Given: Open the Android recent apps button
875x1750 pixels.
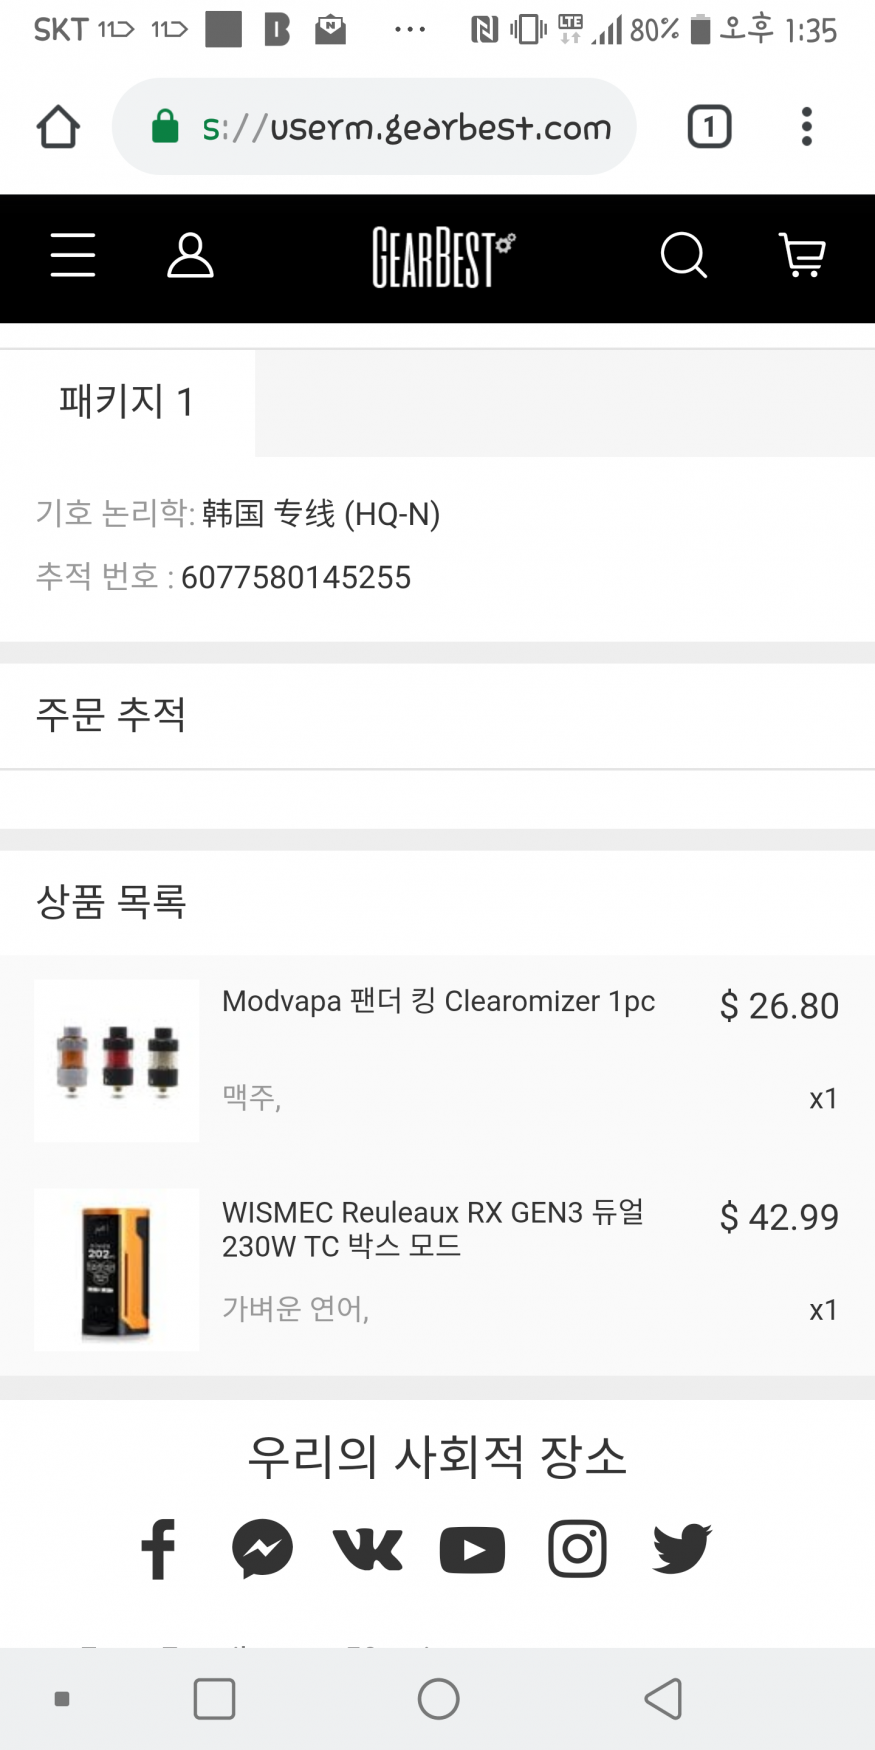Looking at the screenshot, I should tap(214, 1698).
